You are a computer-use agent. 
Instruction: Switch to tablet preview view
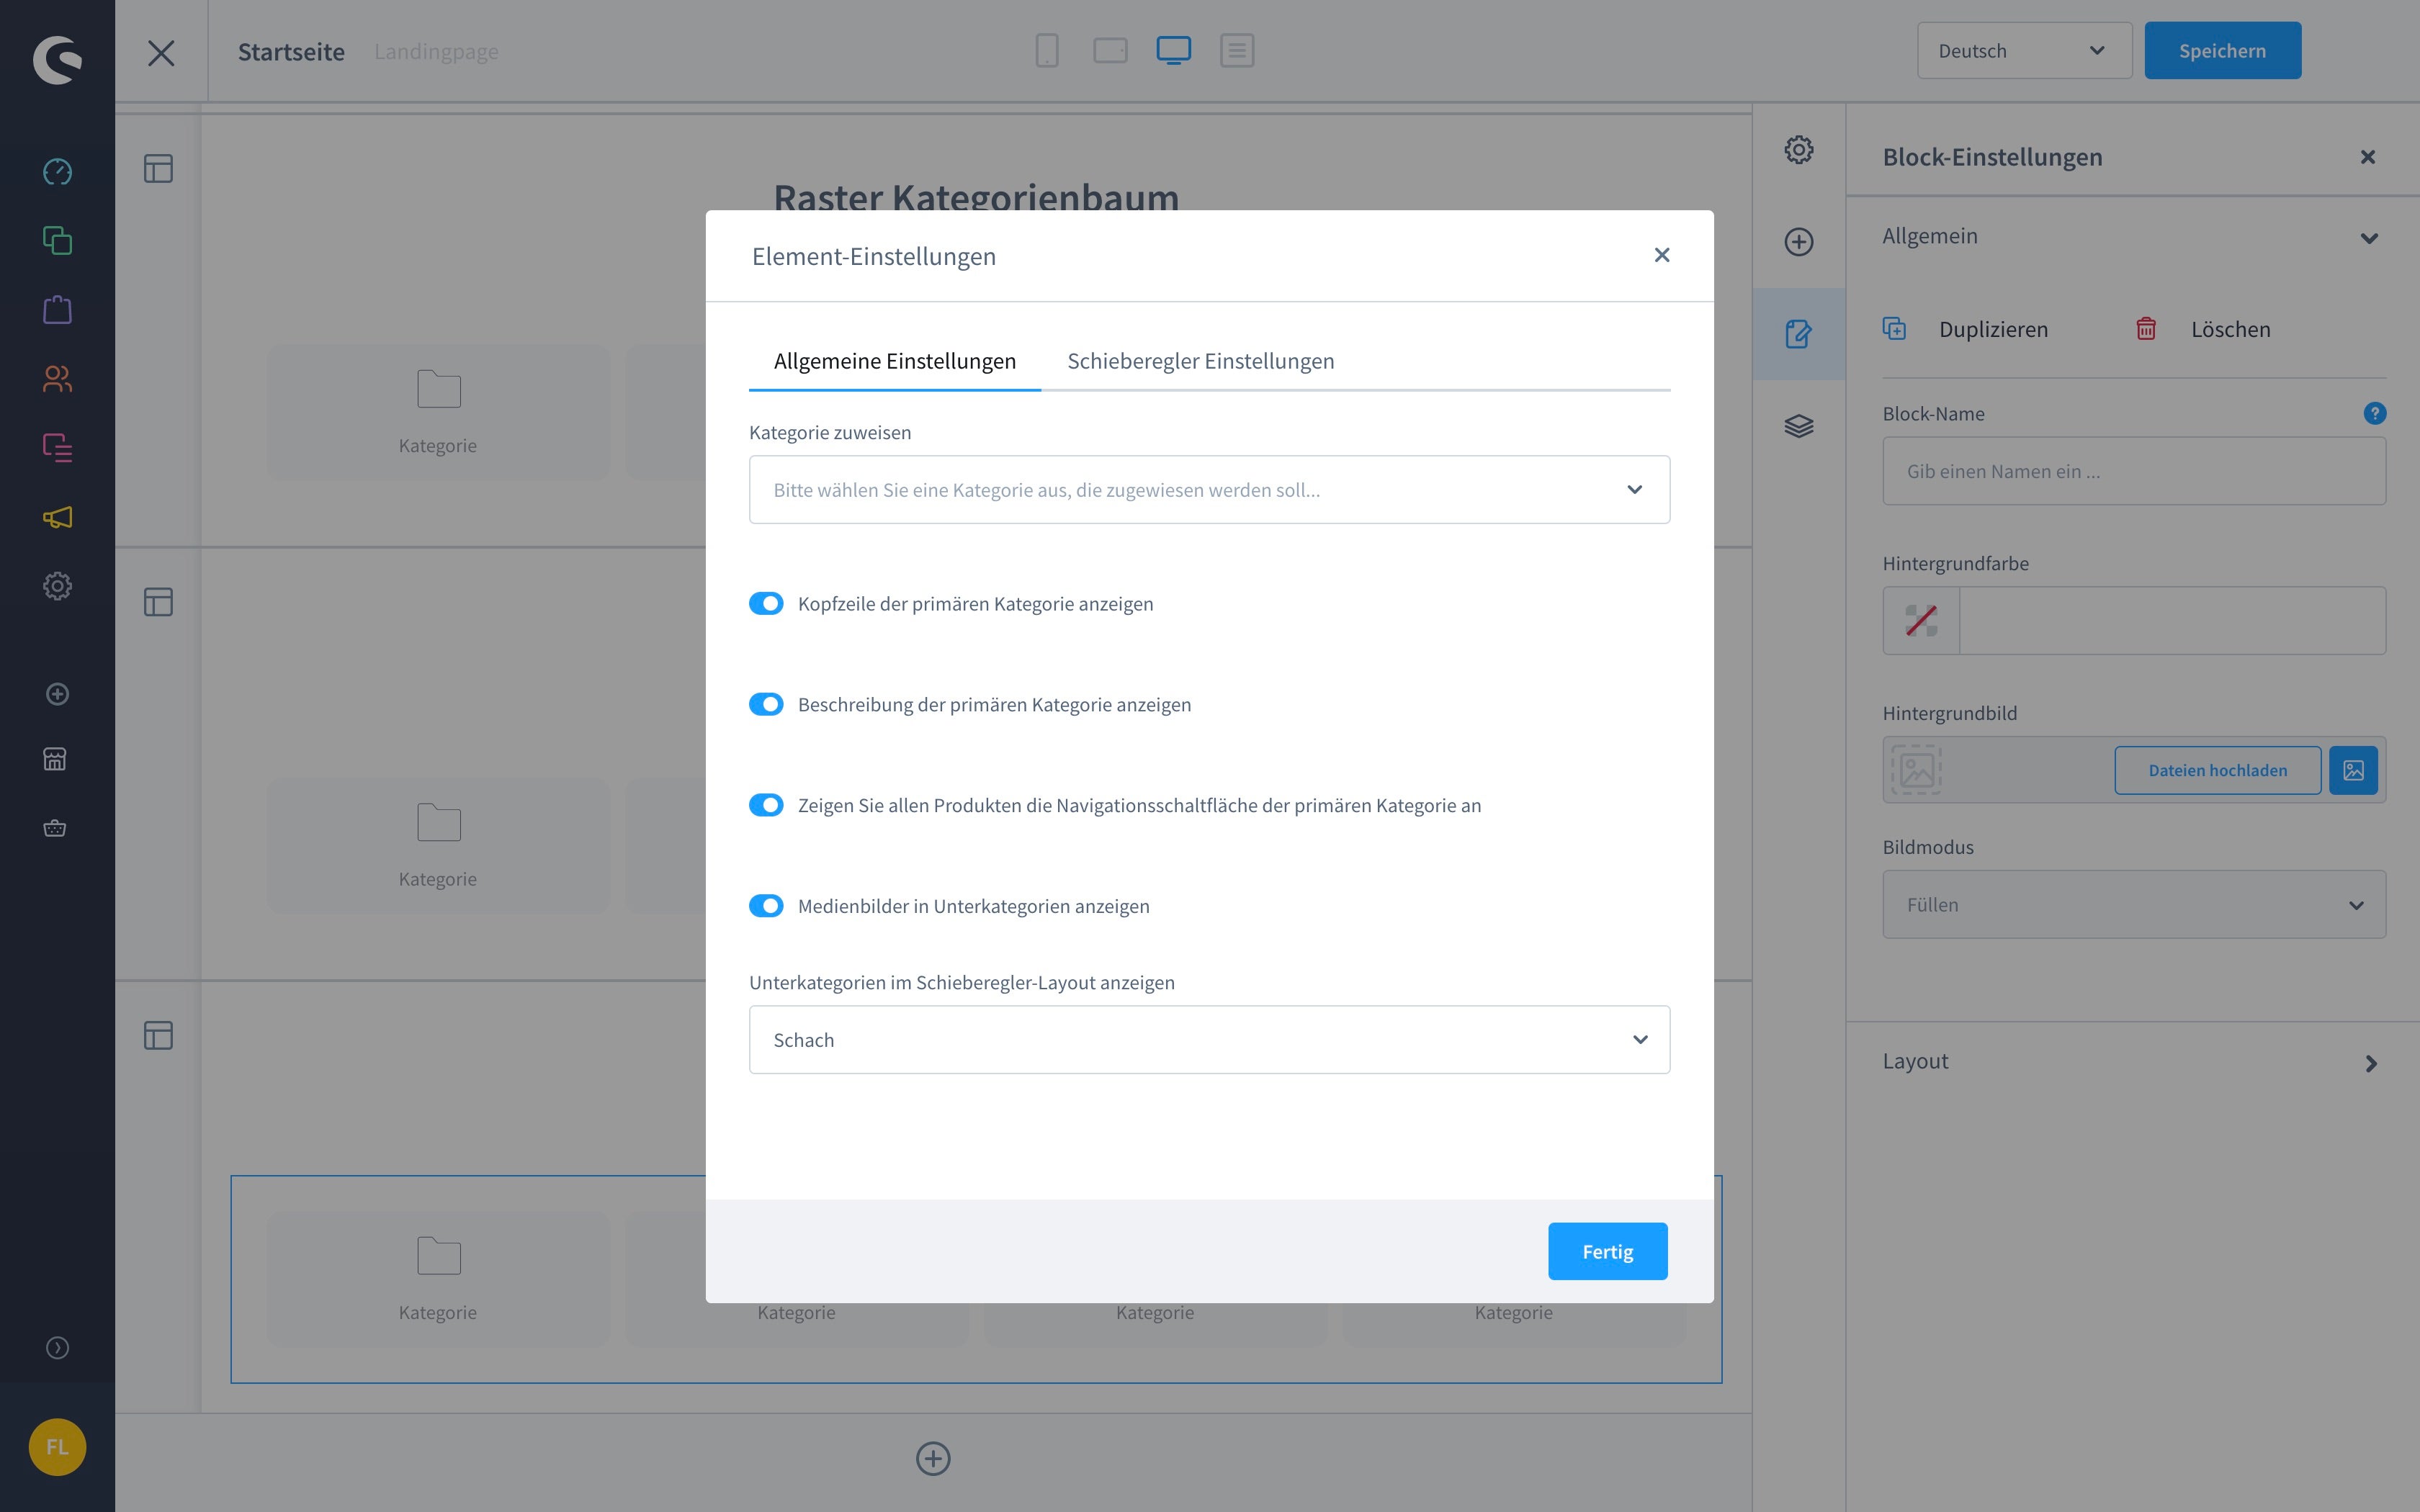(1110, 50)
